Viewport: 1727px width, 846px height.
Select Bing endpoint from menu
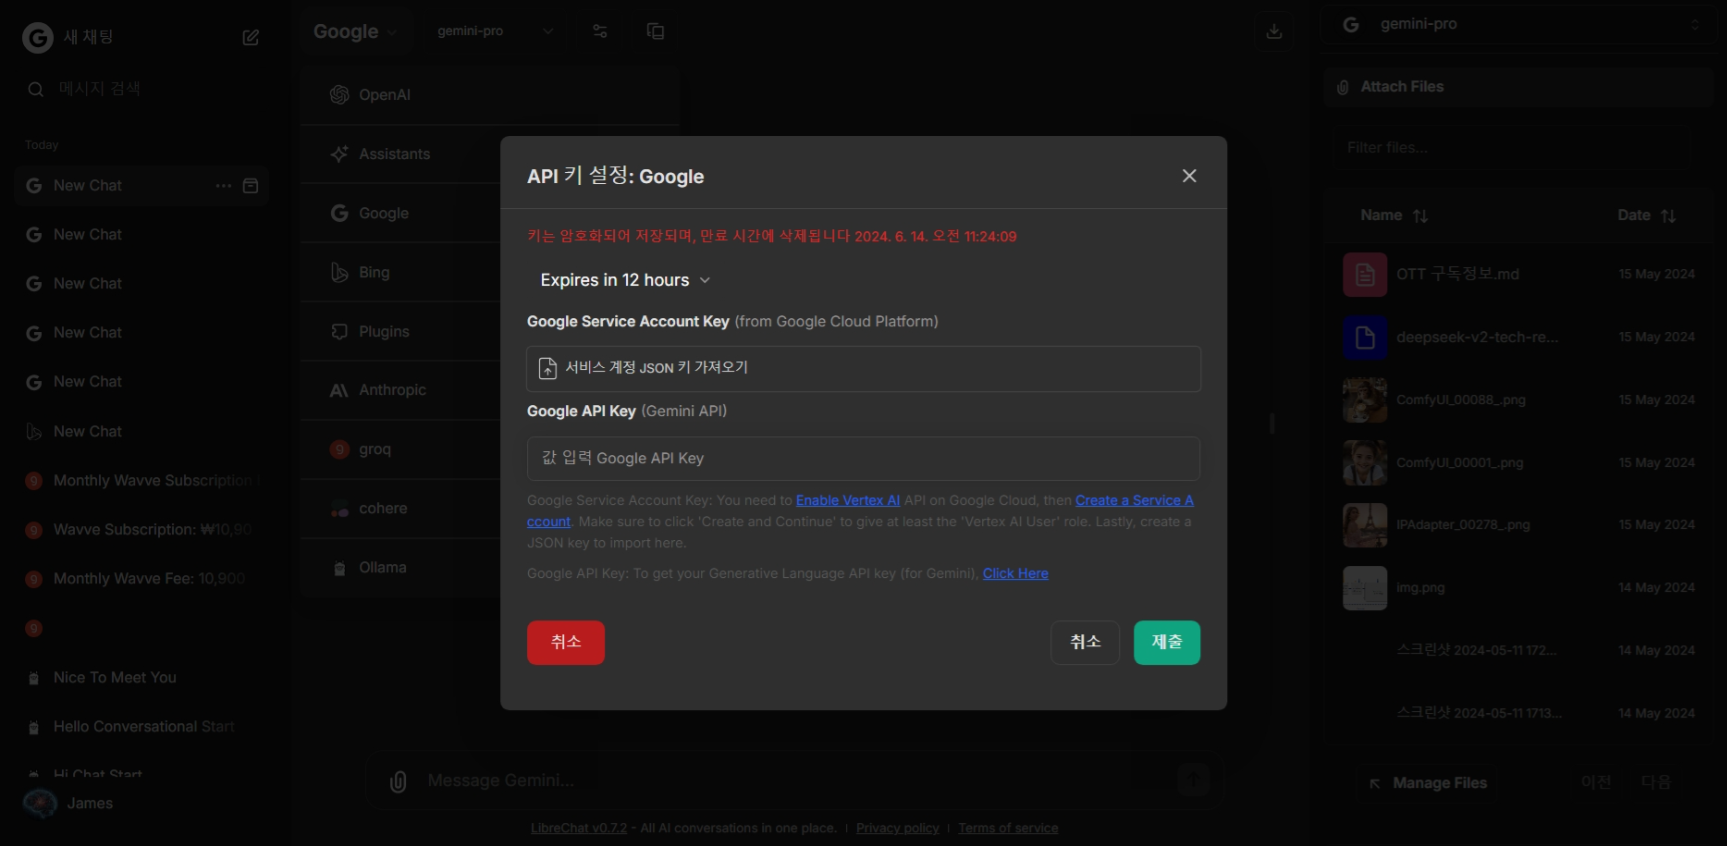pyautogui.click(x=400, y=272)
